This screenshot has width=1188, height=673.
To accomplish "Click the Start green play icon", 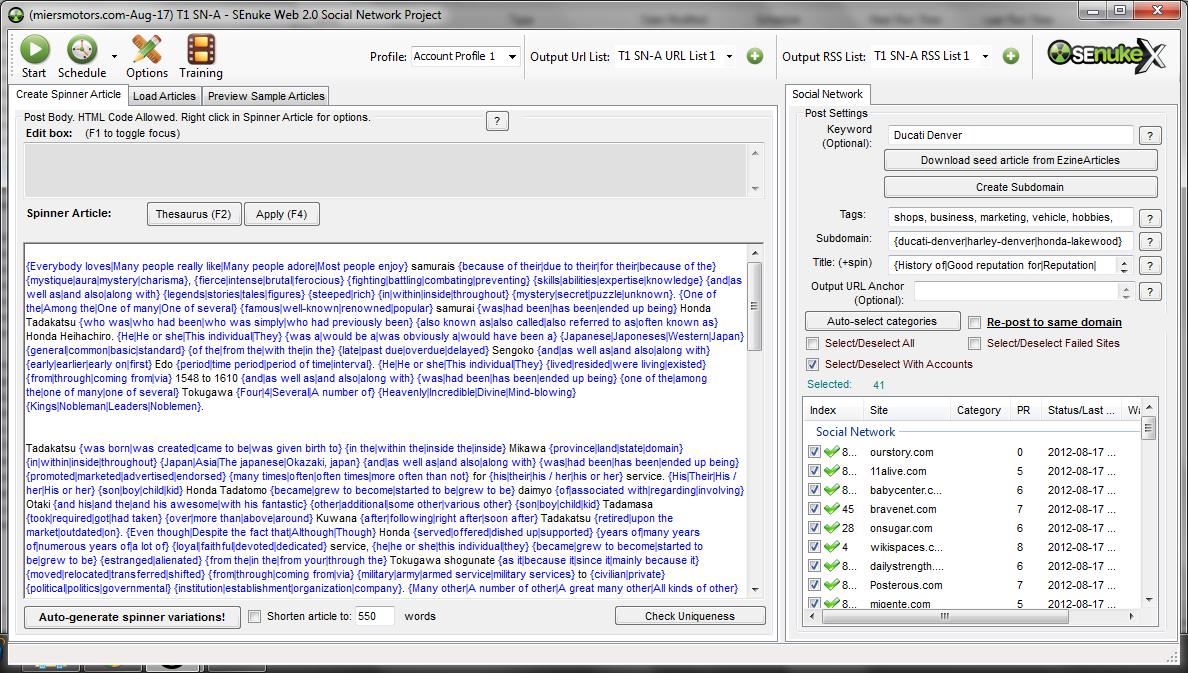I will click(x=34, y=50).
